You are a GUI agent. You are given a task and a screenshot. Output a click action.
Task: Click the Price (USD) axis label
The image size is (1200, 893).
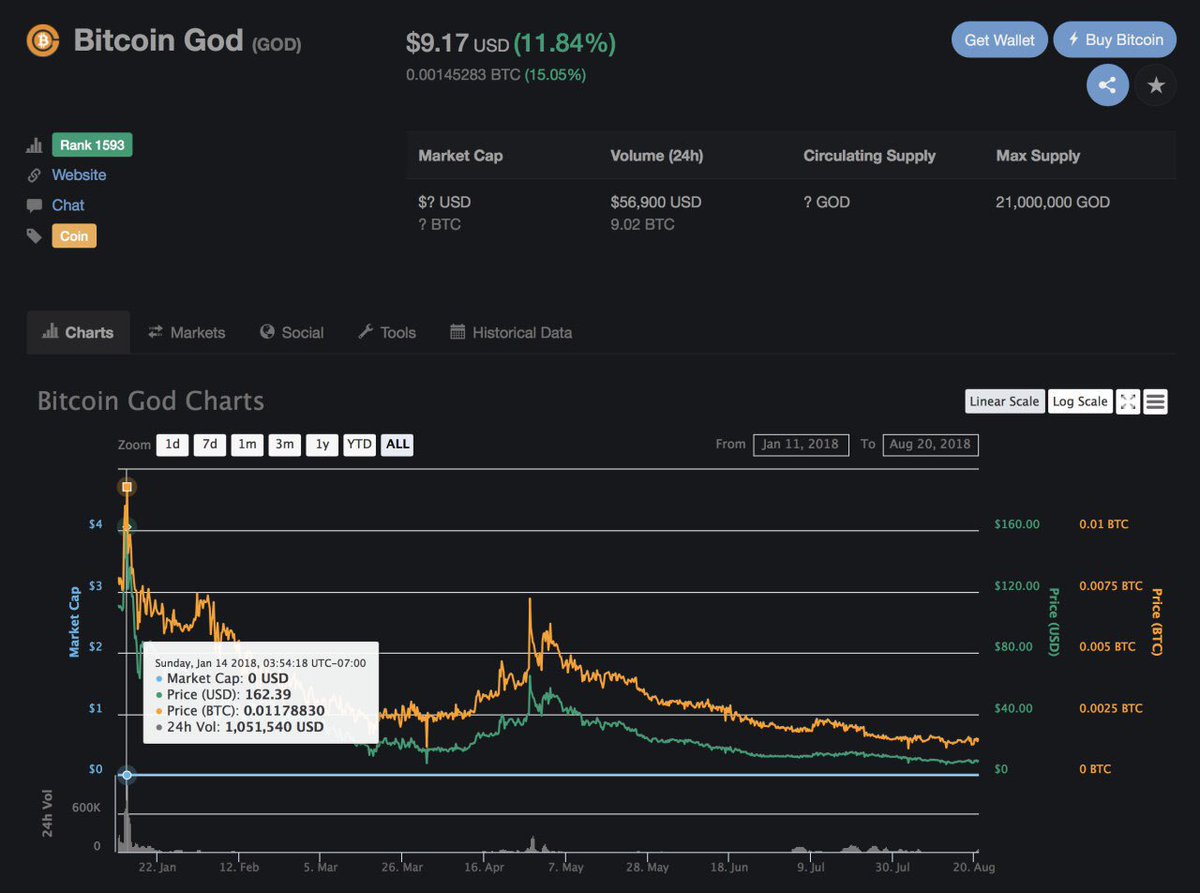pyautogui.click(x=1053, y=621)
